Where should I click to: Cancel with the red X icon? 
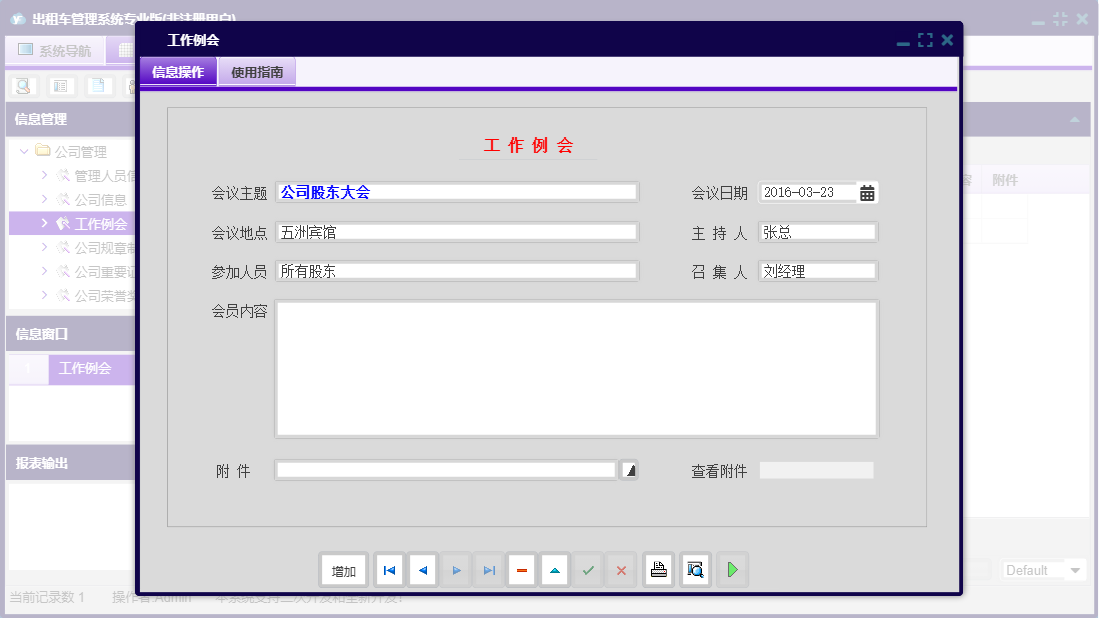tap(621, 569)
